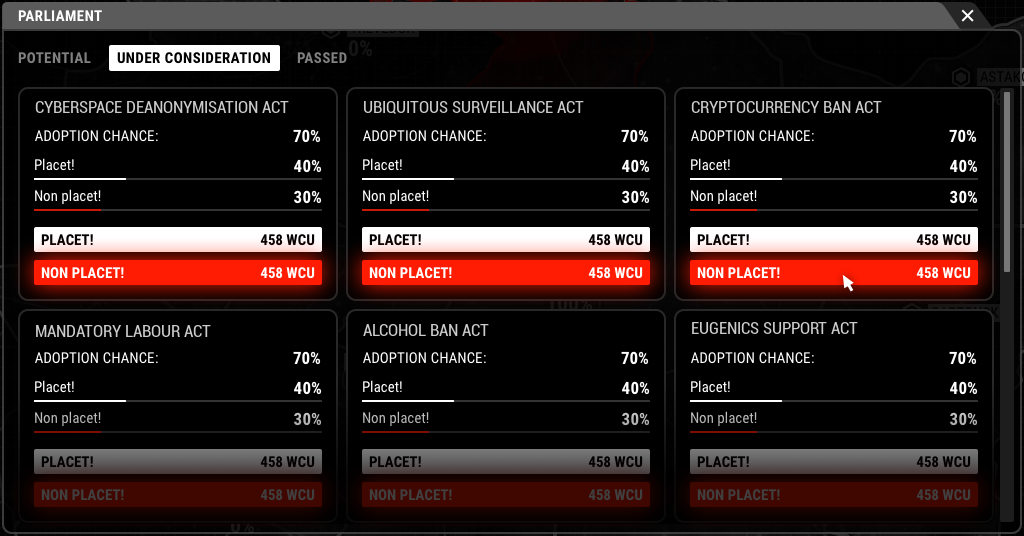Vote Non Placet on Ubiquitous Surveillance Act
This screenshot has height=536, width=1024.
coord(506,273)
